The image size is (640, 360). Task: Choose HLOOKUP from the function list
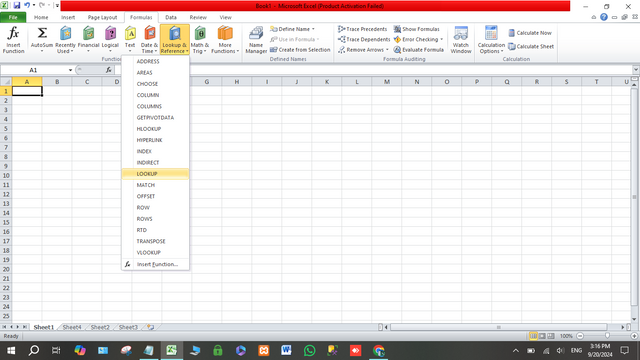[x=155, y=129]
